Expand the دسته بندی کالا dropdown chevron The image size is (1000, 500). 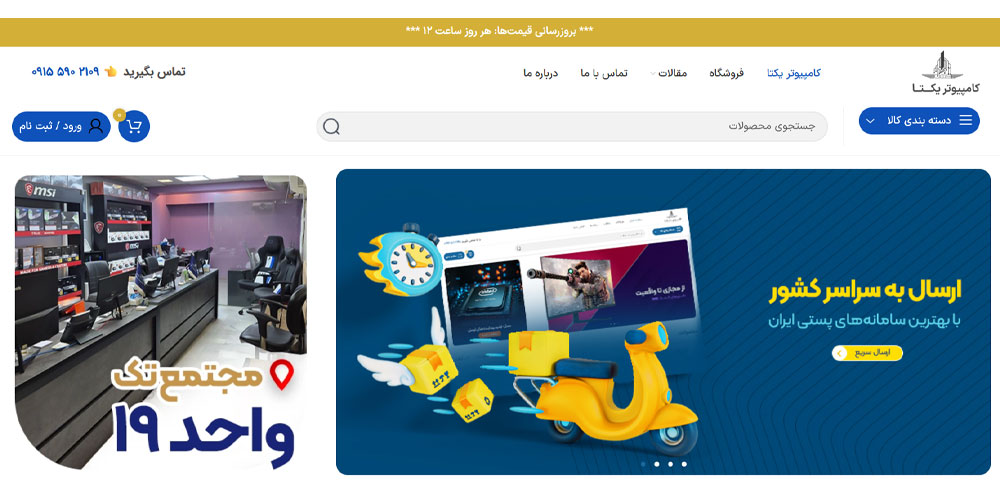(x=871, y=121)
